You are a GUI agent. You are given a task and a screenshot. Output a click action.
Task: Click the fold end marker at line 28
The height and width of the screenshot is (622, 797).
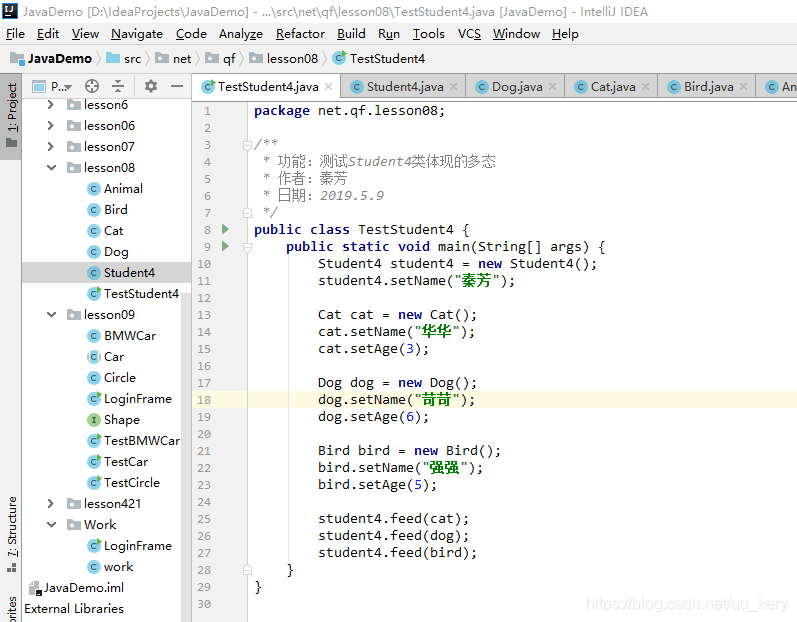[x=247, y=570]
